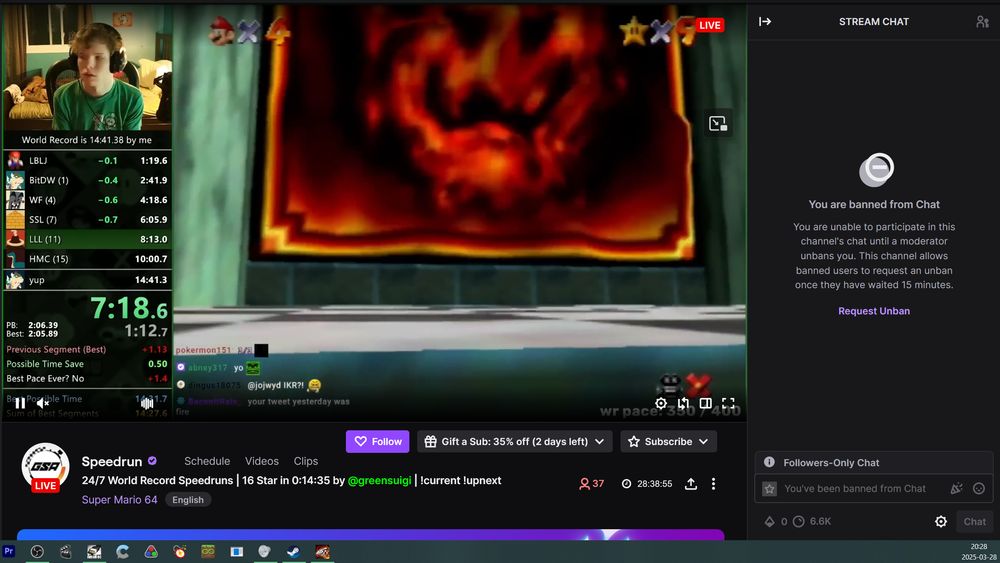
Task: Open the RGB circles app in taskbar
Action: 151,552
